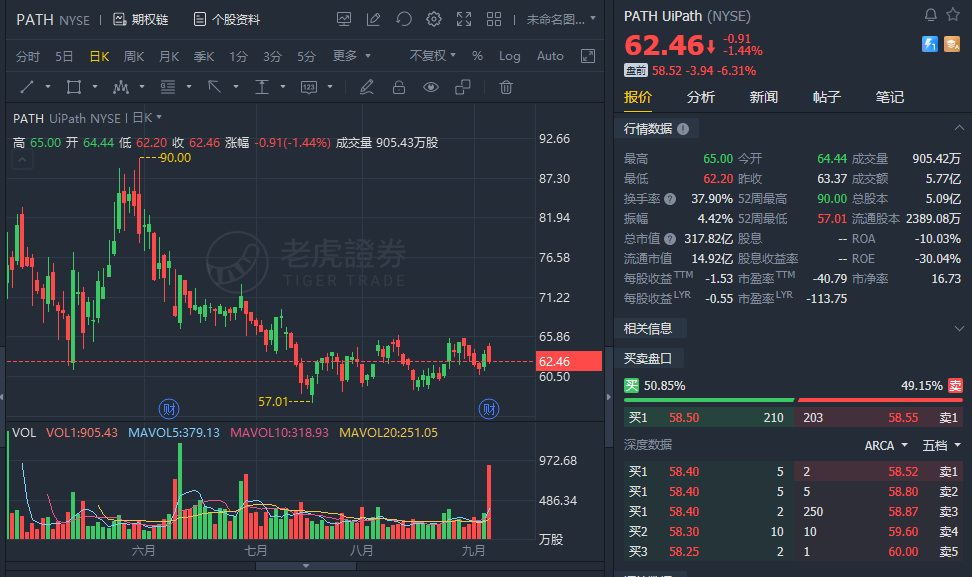972x577 pixels.
Task: Select the wave pattern drawing tool
Action: pos(121,87)
